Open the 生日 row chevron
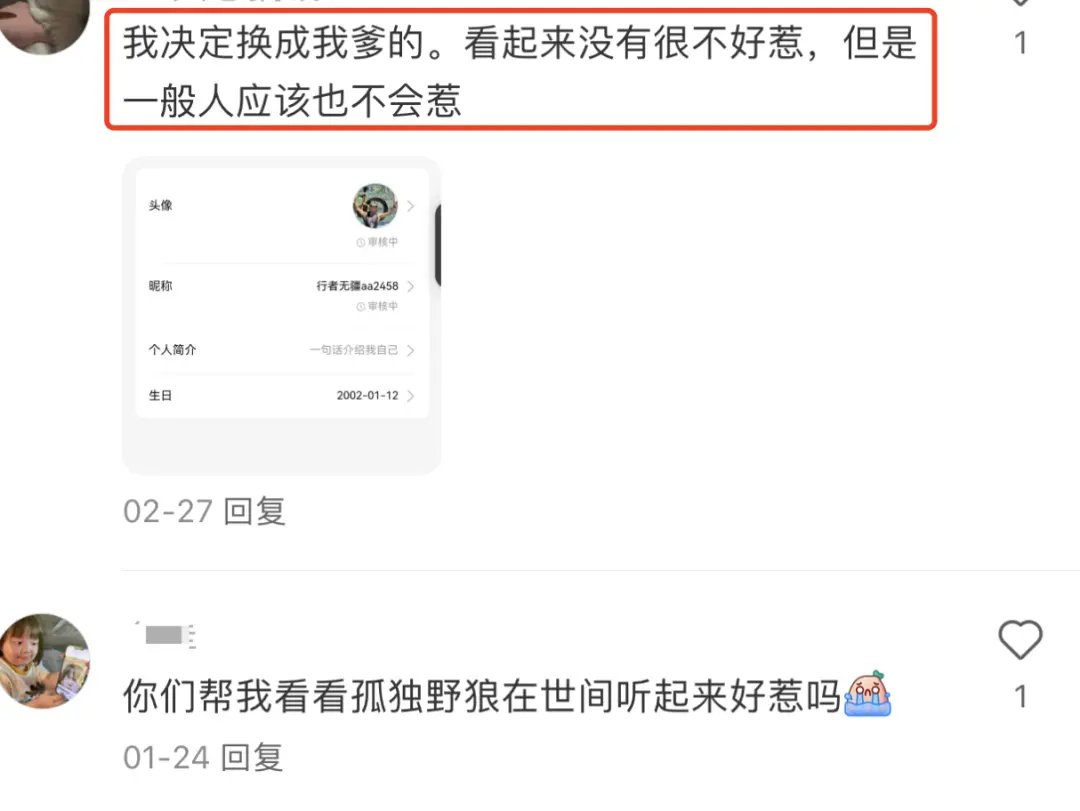Image resolution: width=1080 pixels, height=811 pixels. [411, 396]
